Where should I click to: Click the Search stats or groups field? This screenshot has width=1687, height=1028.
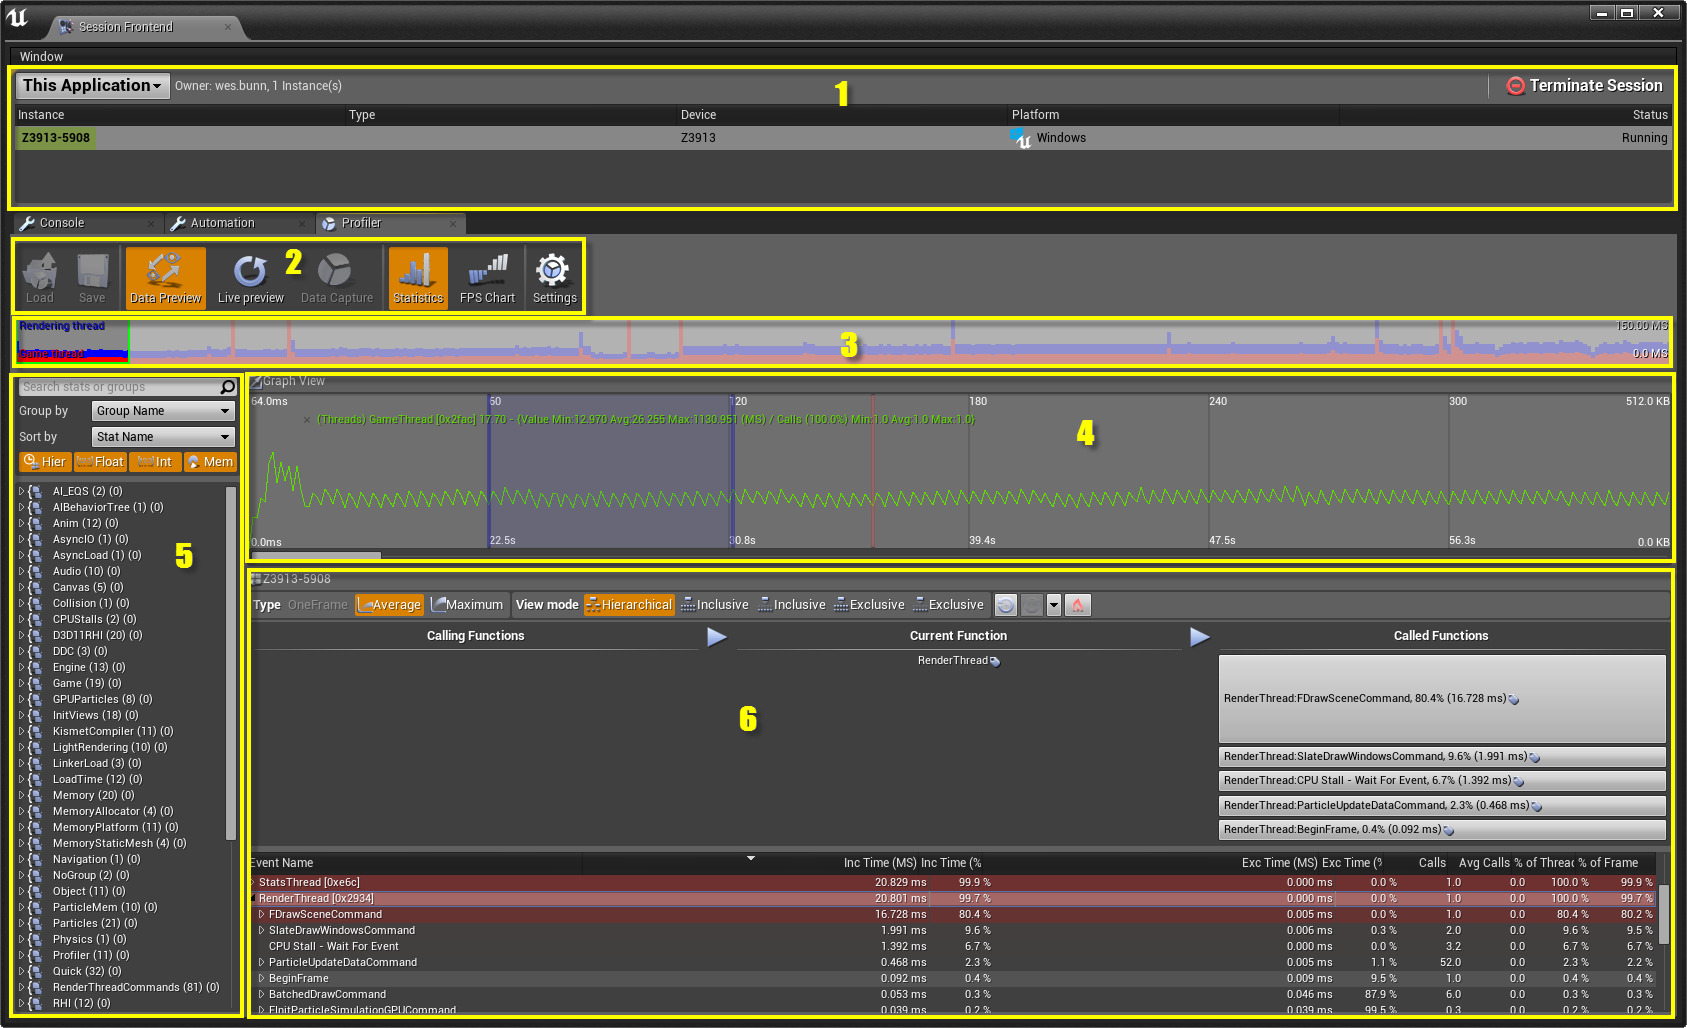tap(118, 387)
